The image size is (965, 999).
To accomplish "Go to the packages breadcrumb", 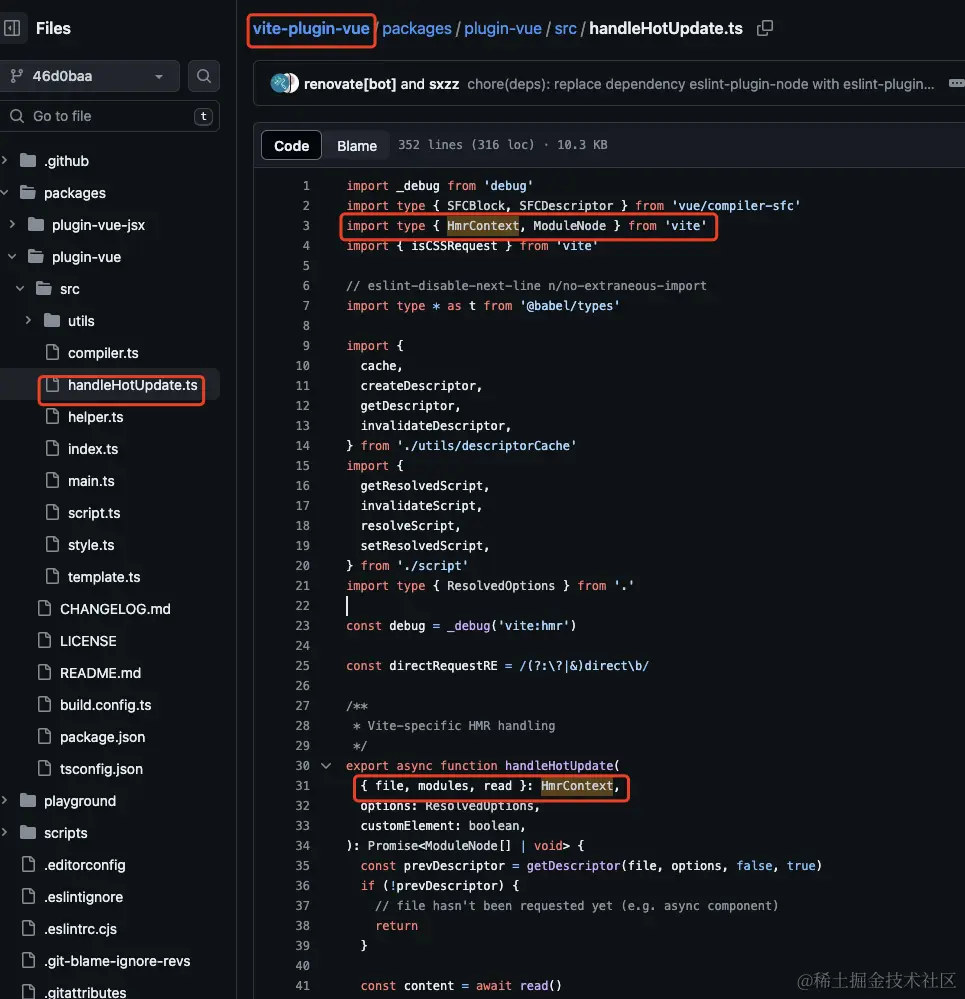I will pyautogui.click(x=417, y=29).
